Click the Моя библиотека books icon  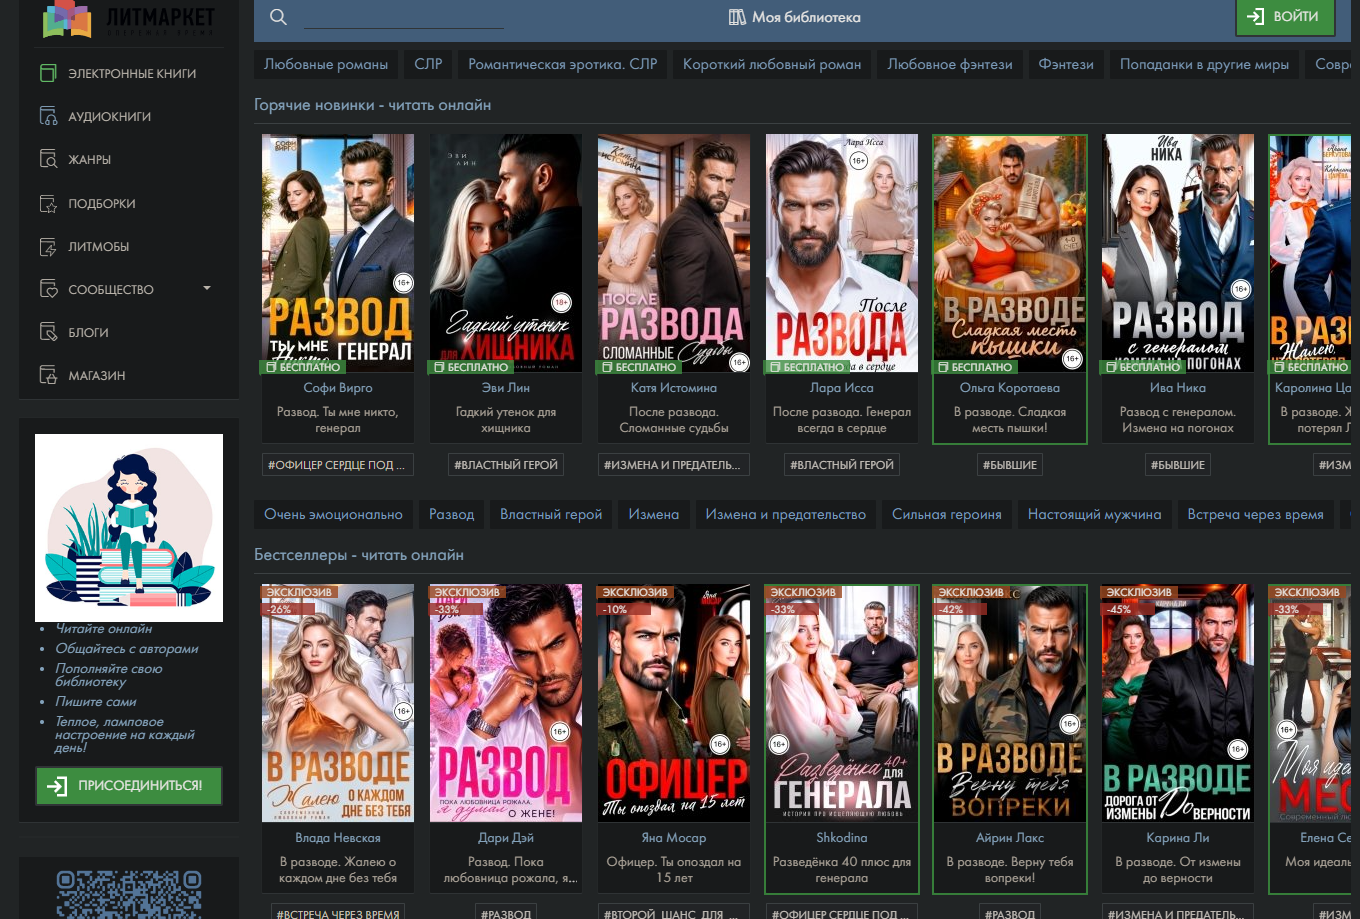pos(738,17)
